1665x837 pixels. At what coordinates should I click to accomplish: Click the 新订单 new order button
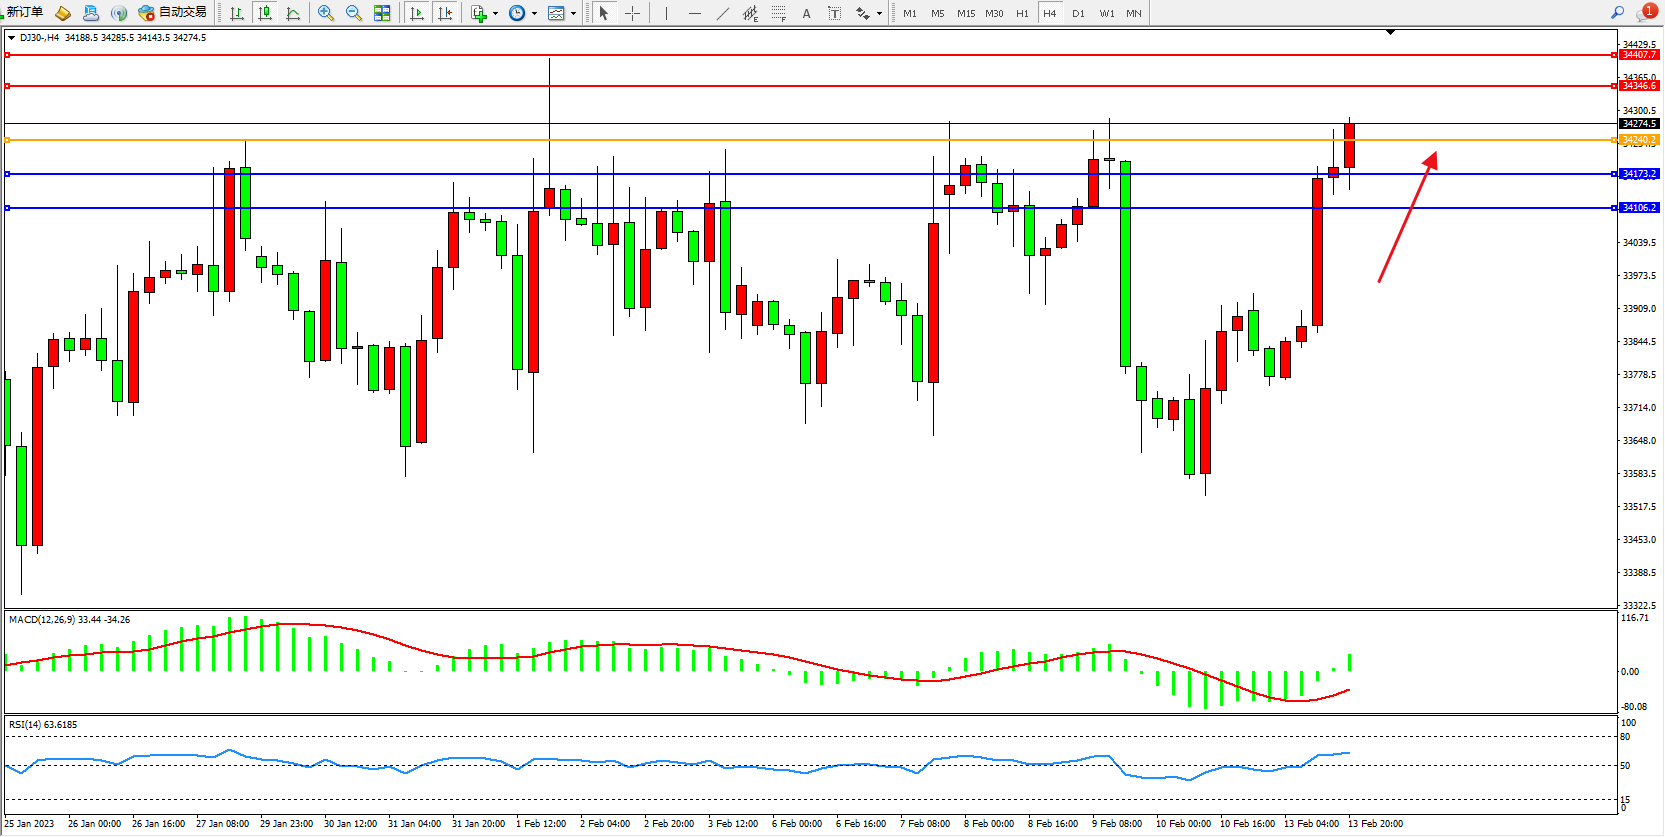(22, 13)
